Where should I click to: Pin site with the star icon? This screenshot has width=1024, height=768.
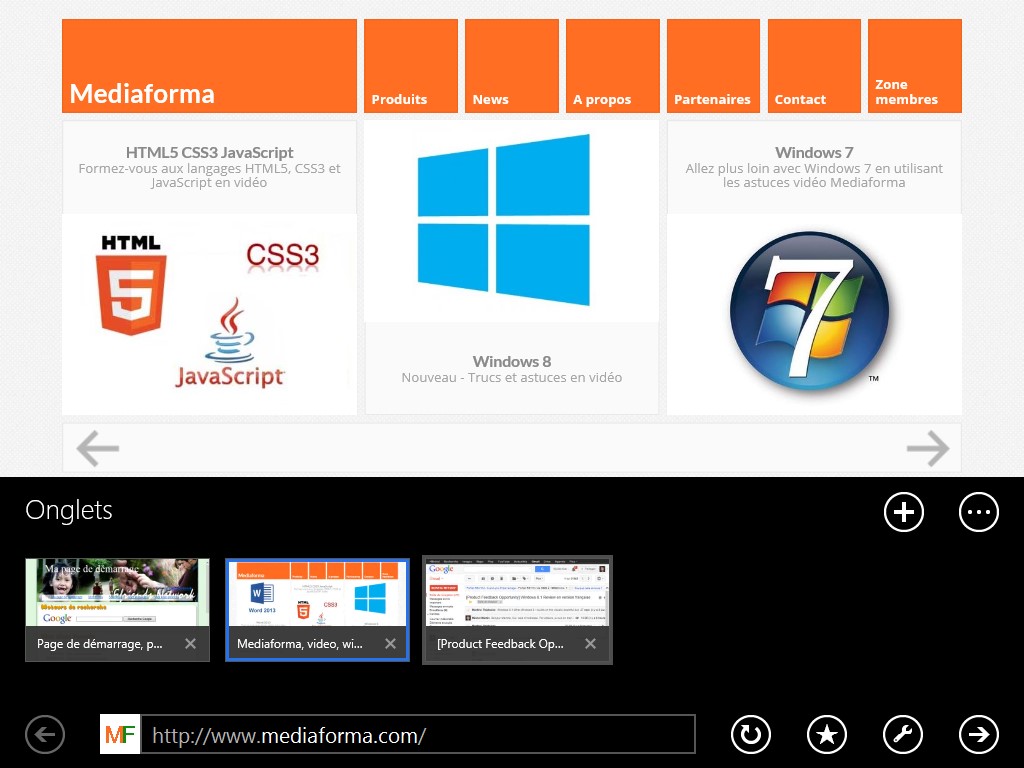(x=827, y=735)
